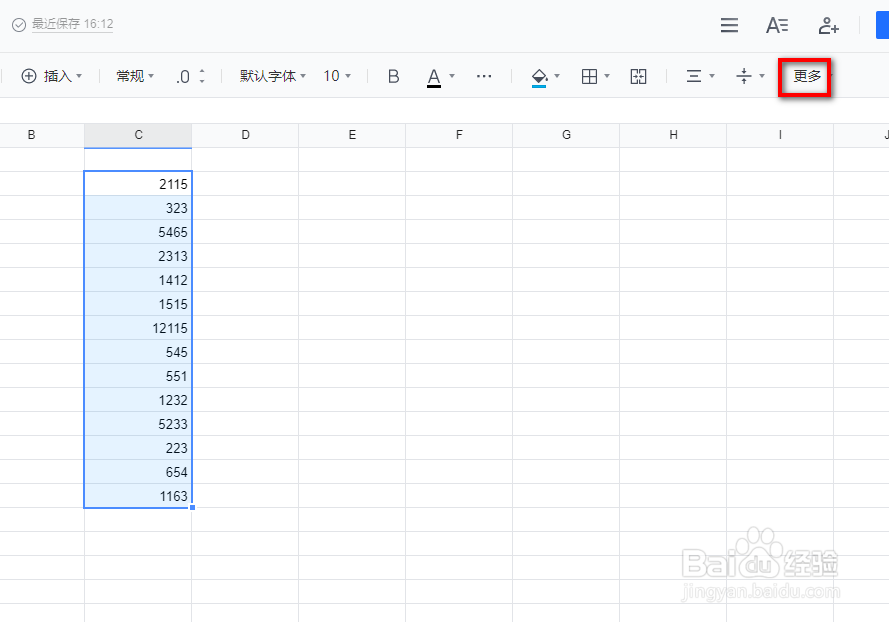889x622 pixels.
Task: Select the cell containing 1232
Action: (x=138, y=400)
